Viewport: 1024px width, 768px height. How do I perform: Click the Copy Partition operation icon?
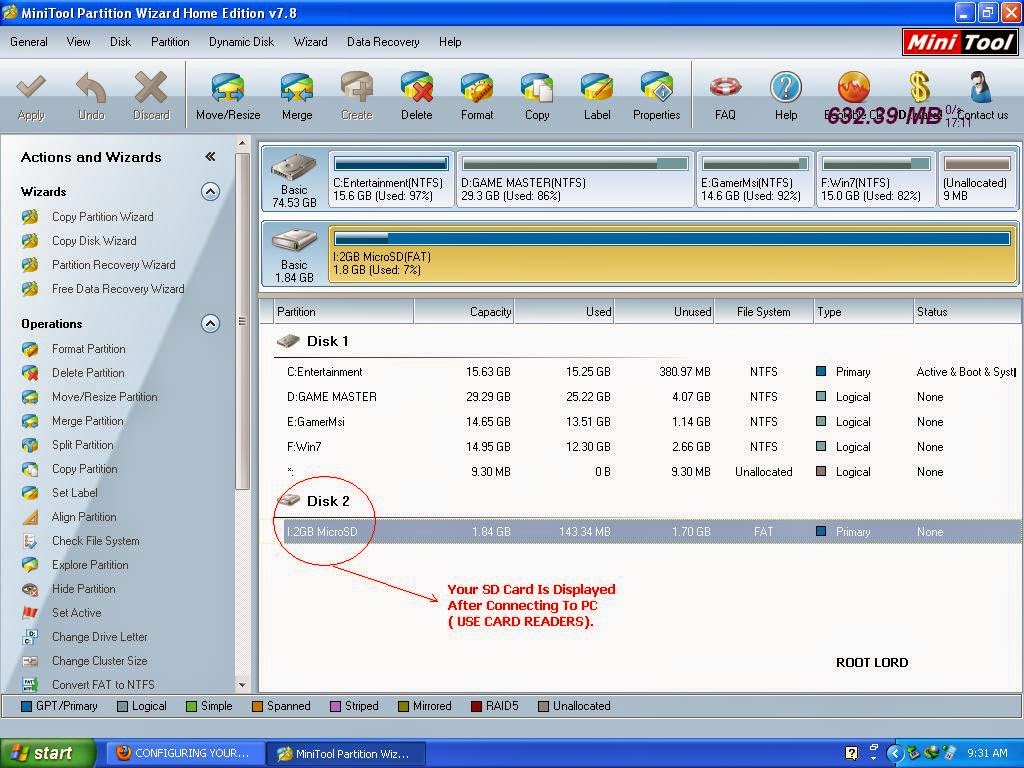tap(30, 469)
